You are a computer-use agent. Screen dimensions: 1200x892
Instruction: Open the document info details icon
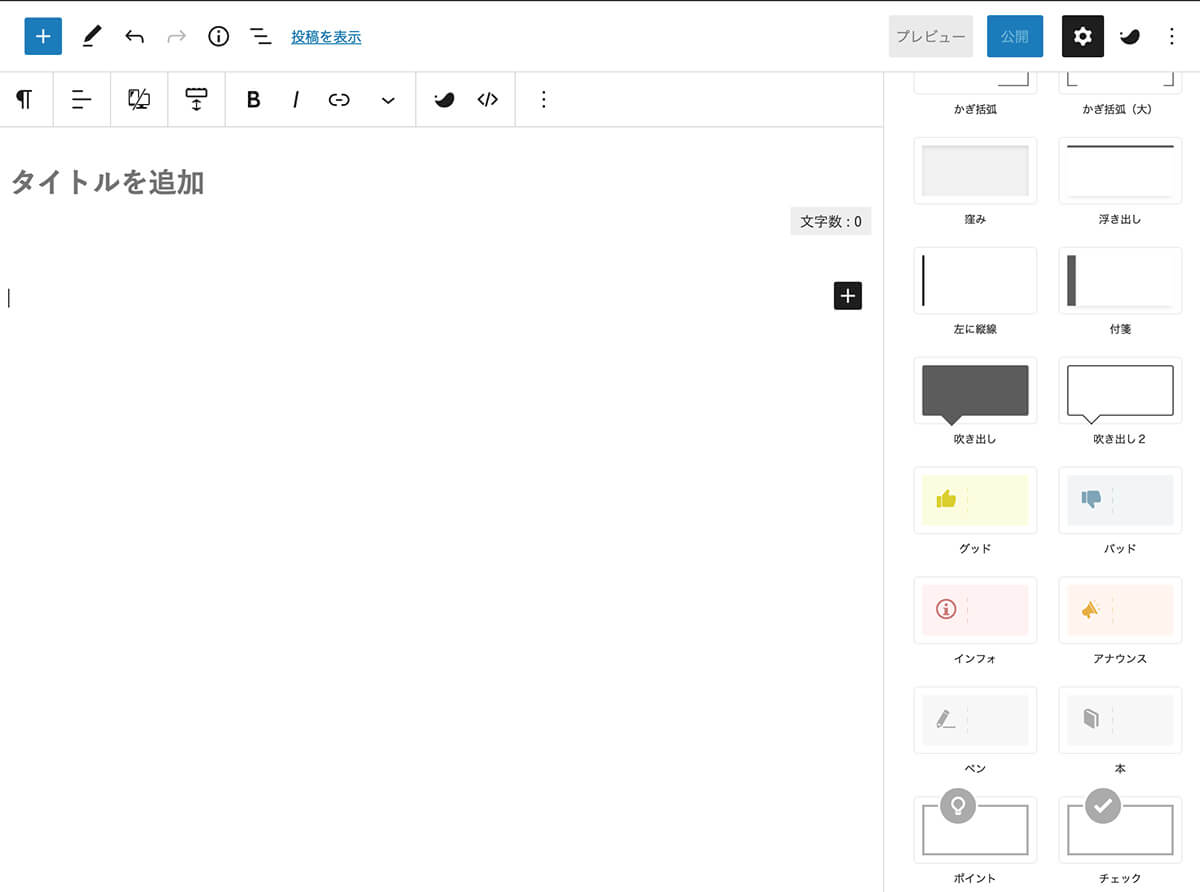218,37
